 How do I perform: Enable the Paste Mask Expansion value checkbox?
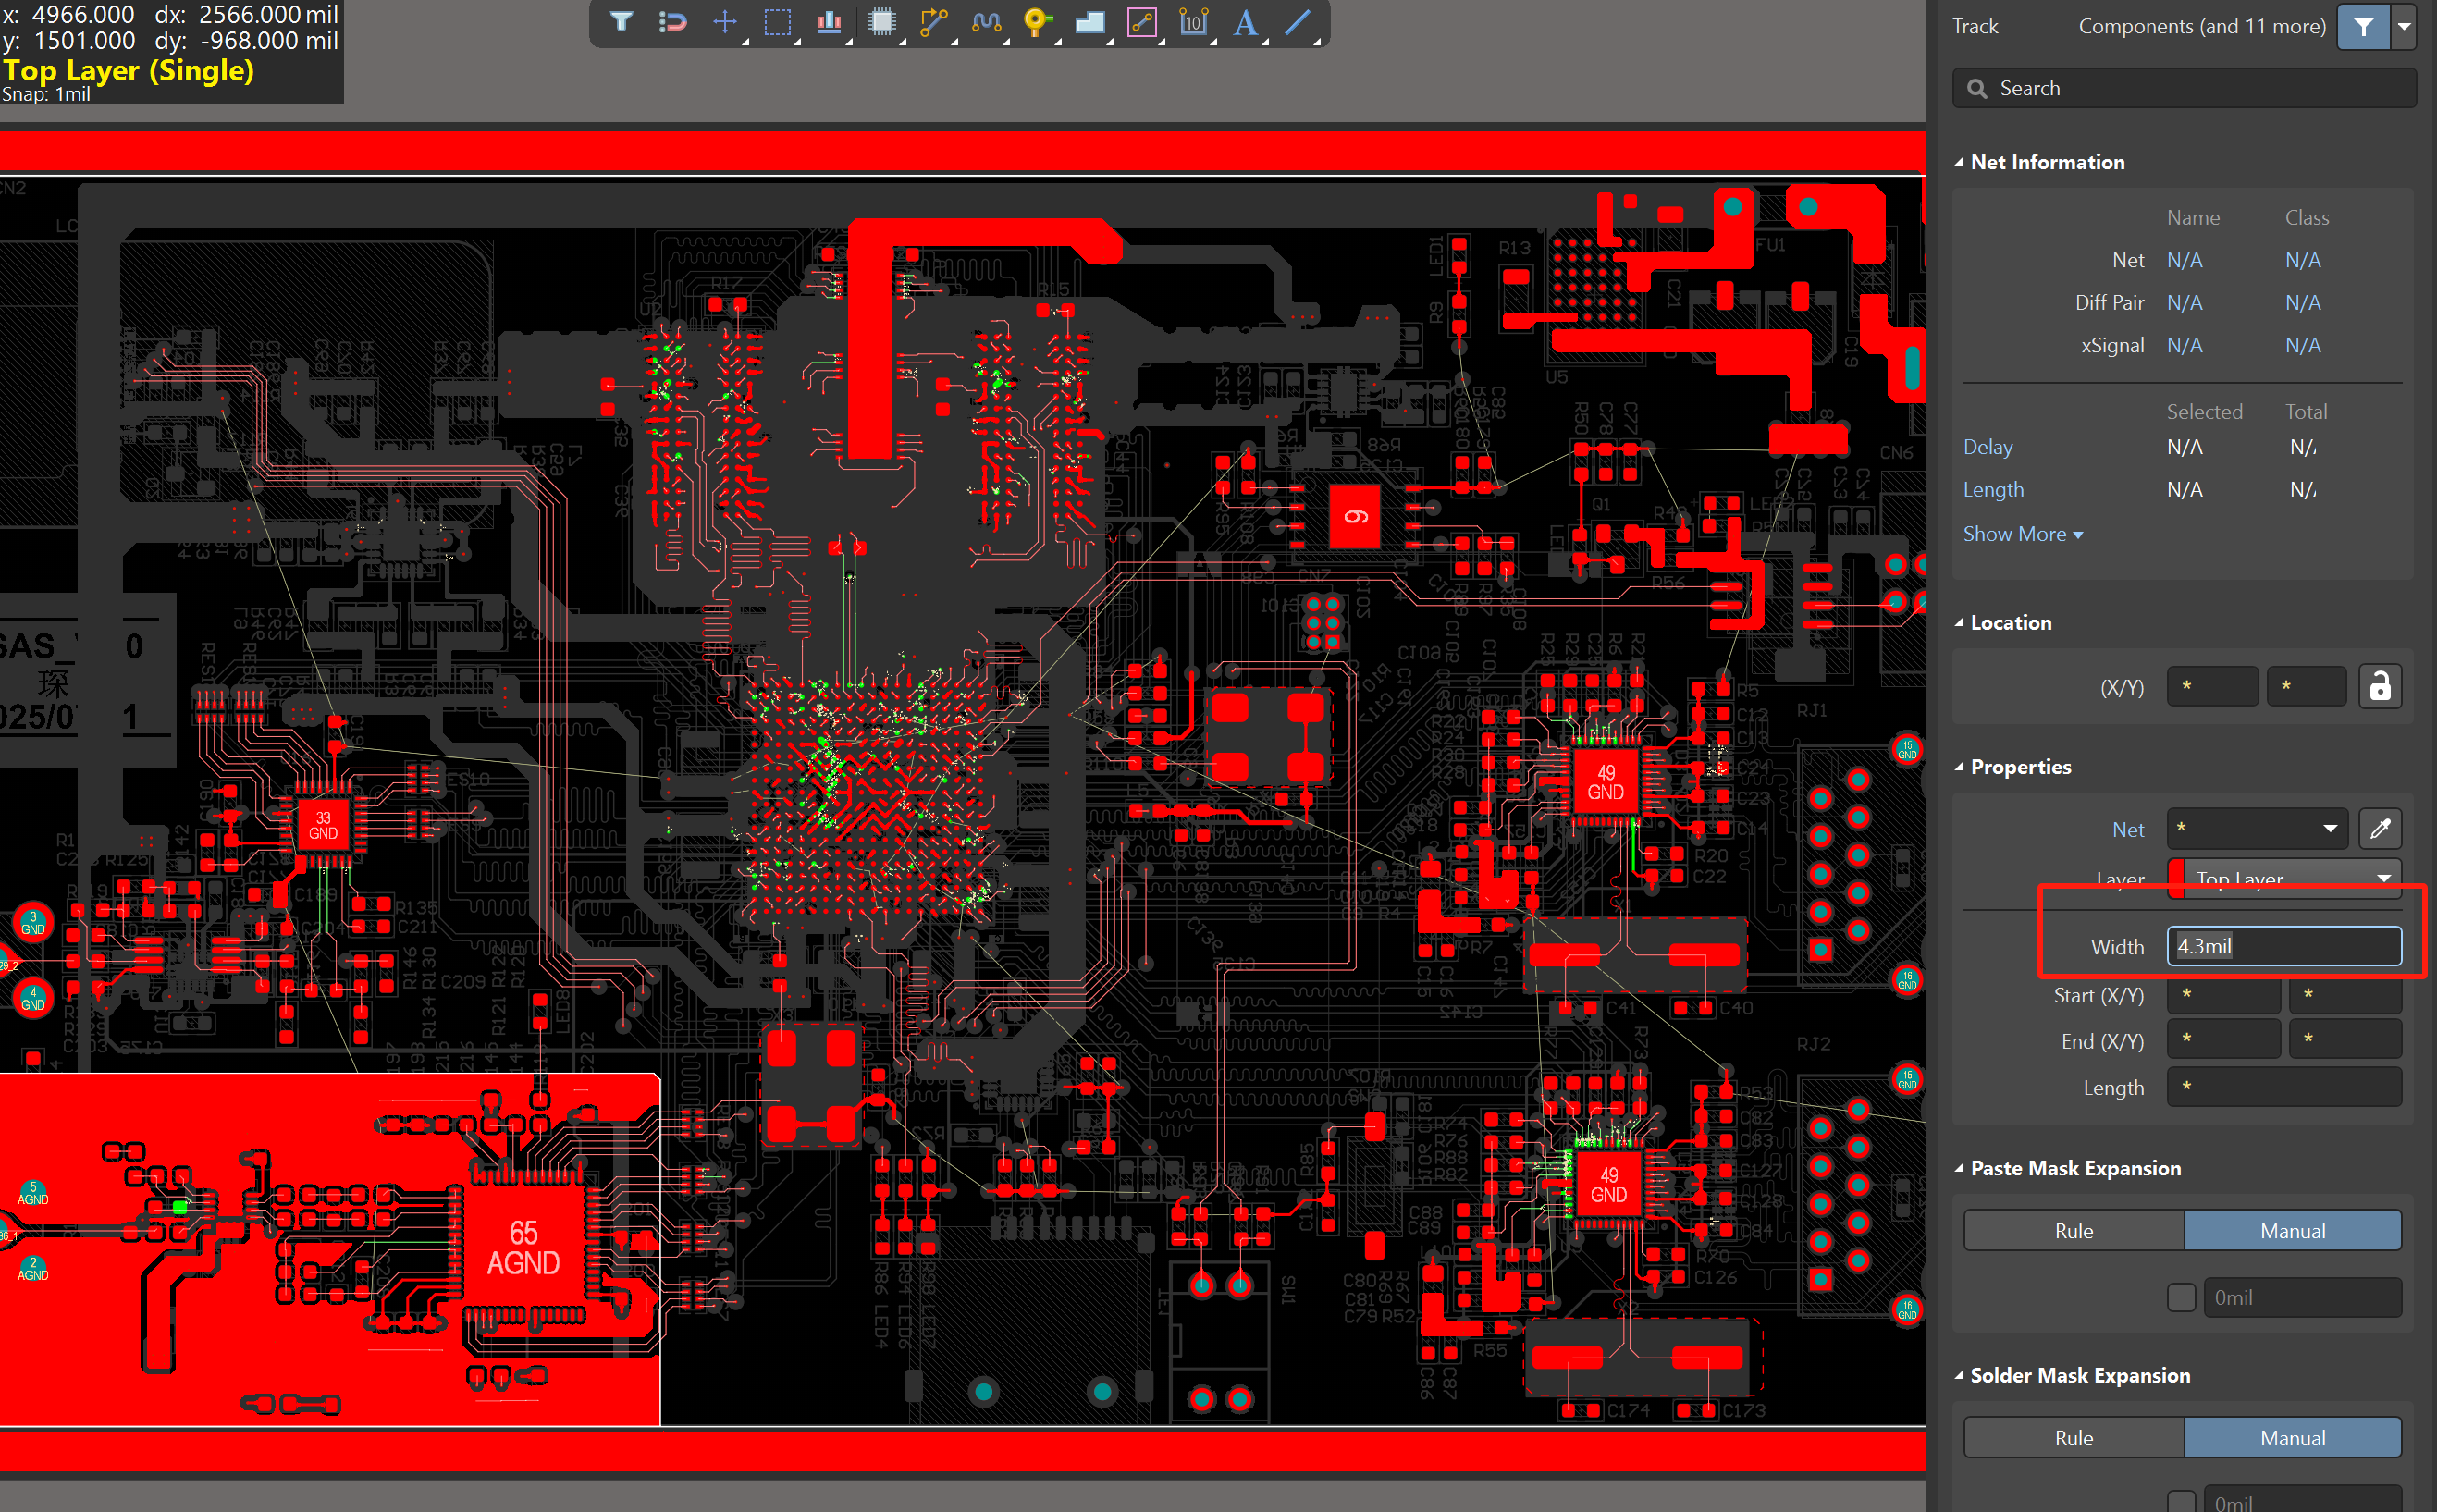point(2181,1297)
